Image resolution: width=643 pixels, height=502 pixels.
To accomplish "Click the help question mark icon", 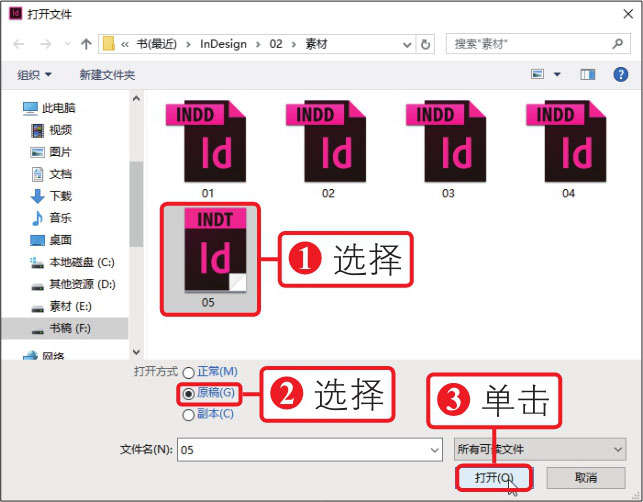I will [x=622, y=75].
